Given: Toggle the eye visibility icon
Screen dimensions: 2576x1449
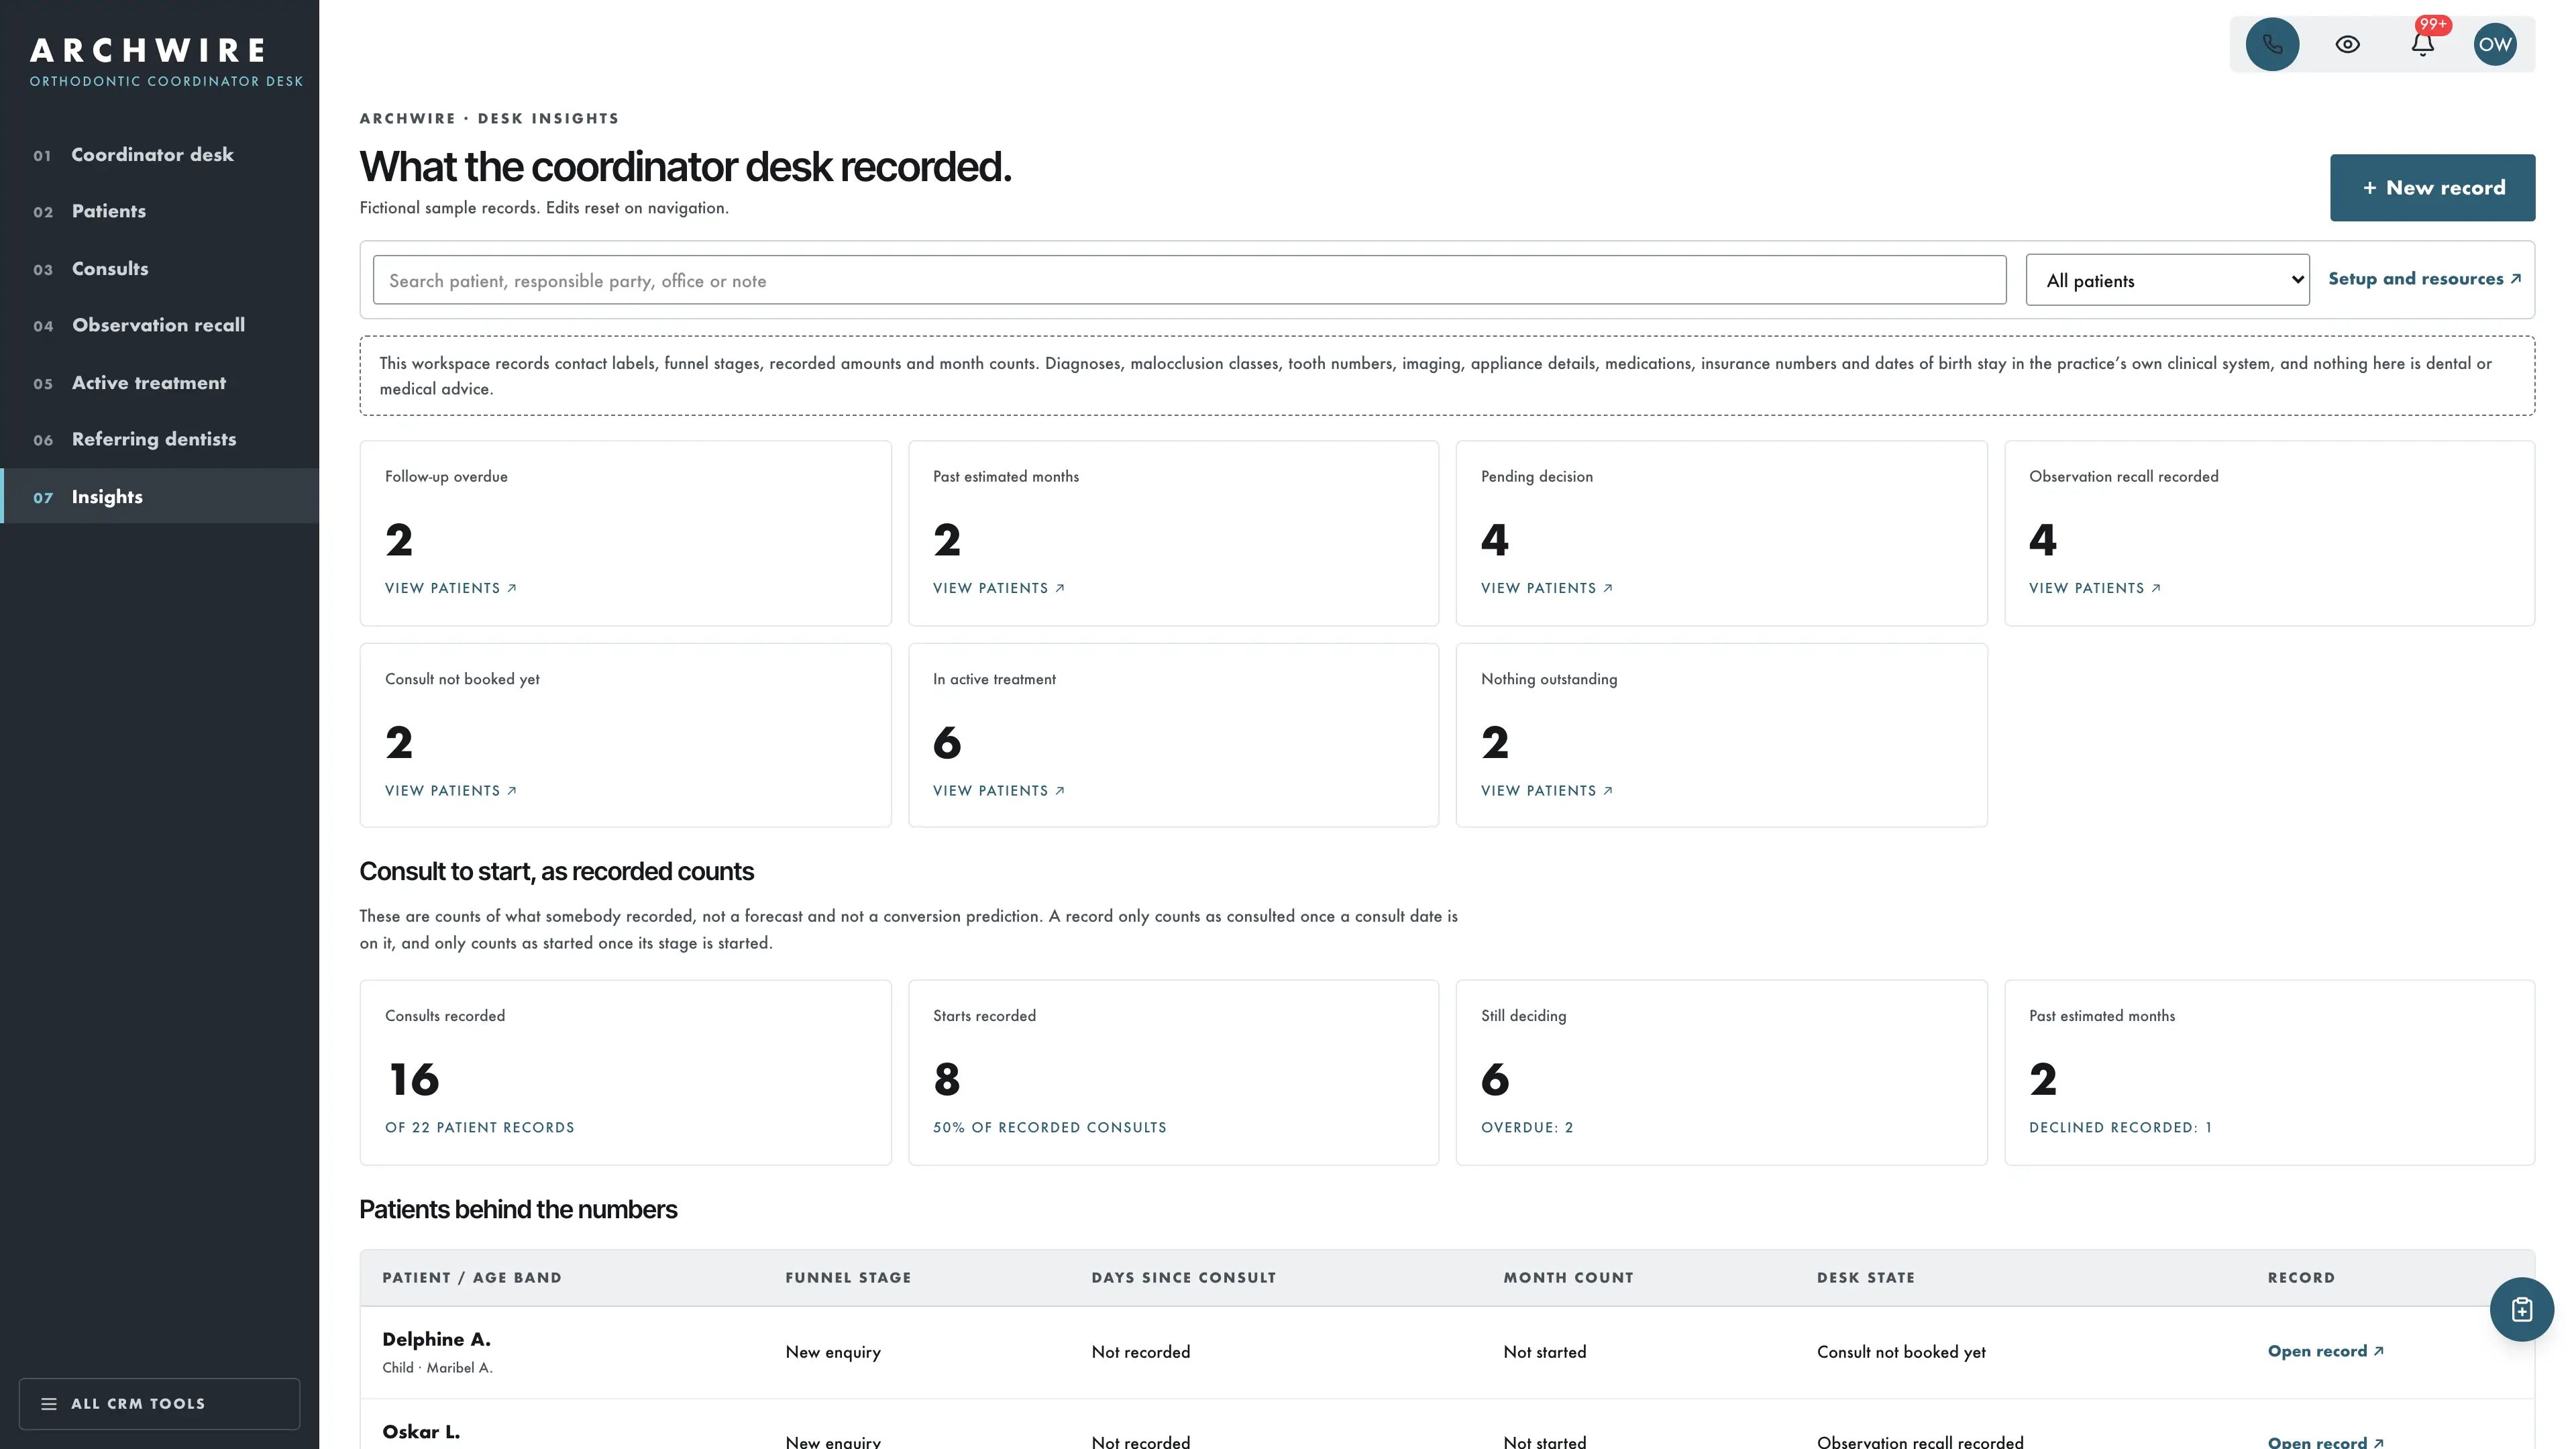Looking at the screenshot, I should [2347, 44].
